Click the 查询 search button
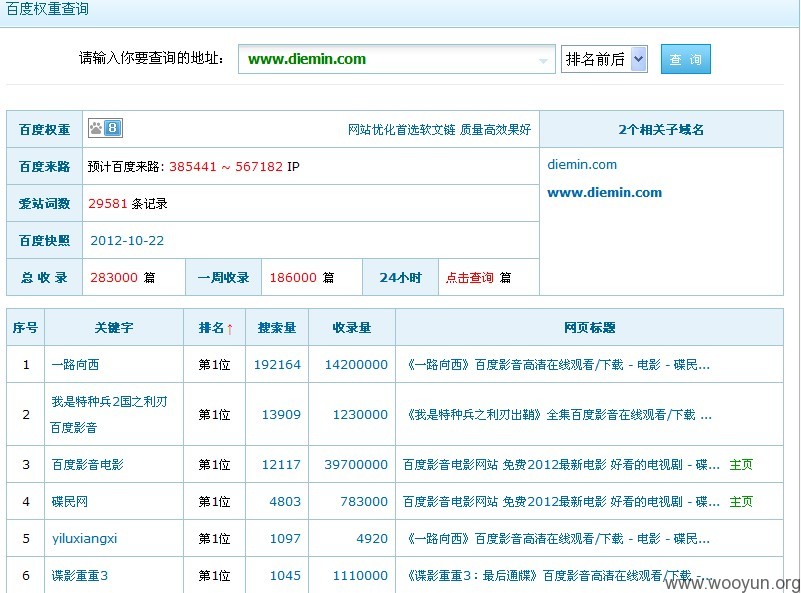801x593 pixels. point(686,59)
